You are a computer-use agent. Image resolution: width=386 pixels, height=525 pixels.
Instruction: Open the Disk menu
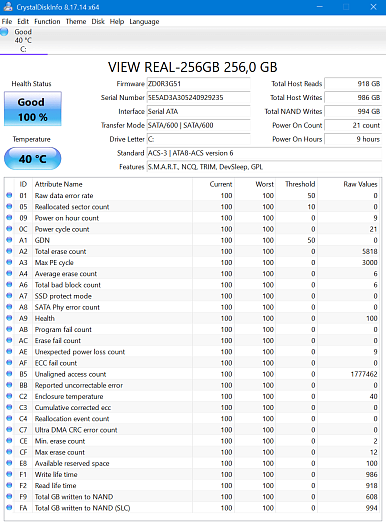(x=98, y=21)
